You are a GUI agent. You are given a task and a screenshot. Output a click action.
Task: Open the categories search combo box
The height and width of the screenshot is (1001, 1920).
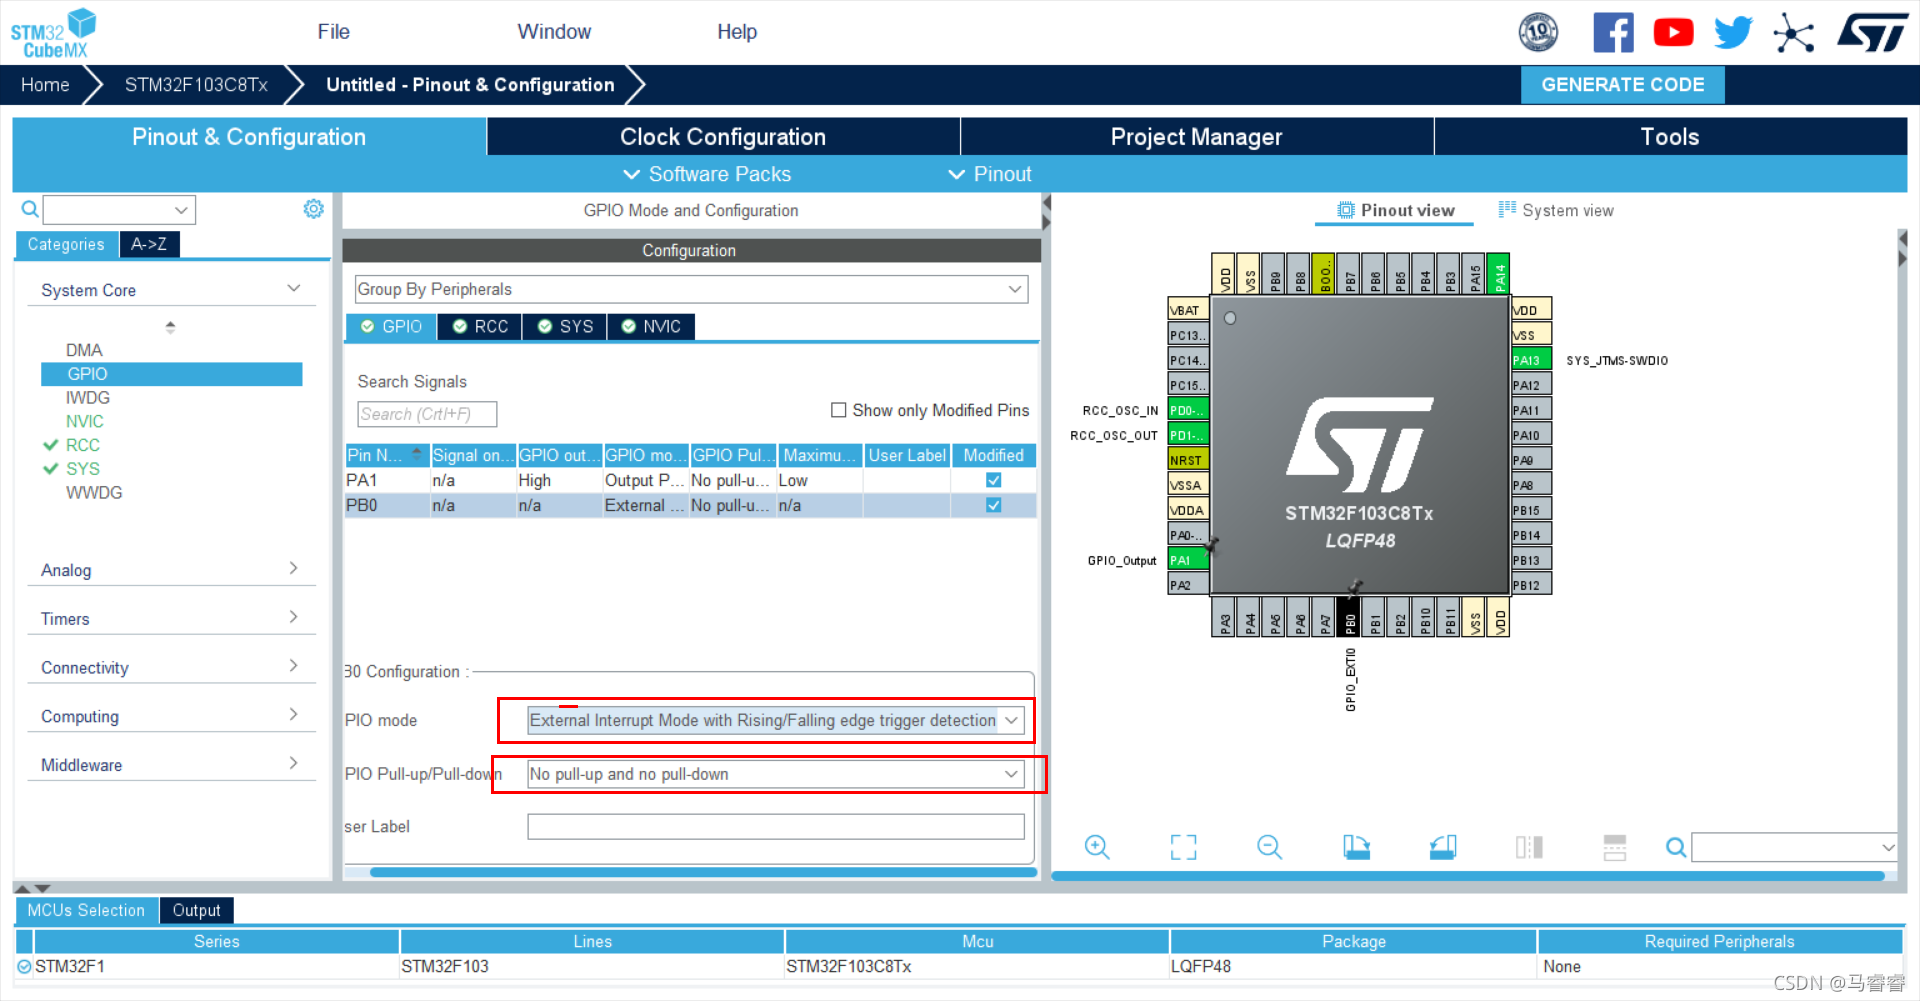[119, 210]
